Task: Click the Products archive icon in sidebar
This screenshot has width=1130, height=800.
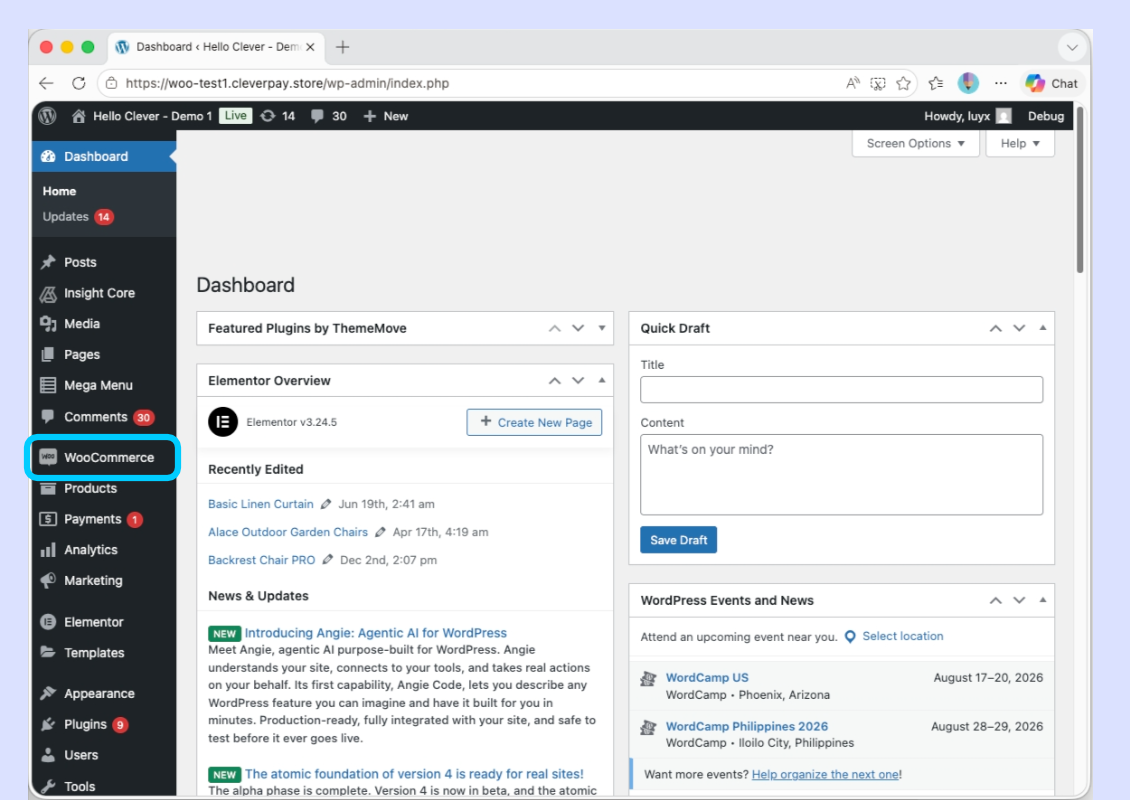Action: pos(48,489)
